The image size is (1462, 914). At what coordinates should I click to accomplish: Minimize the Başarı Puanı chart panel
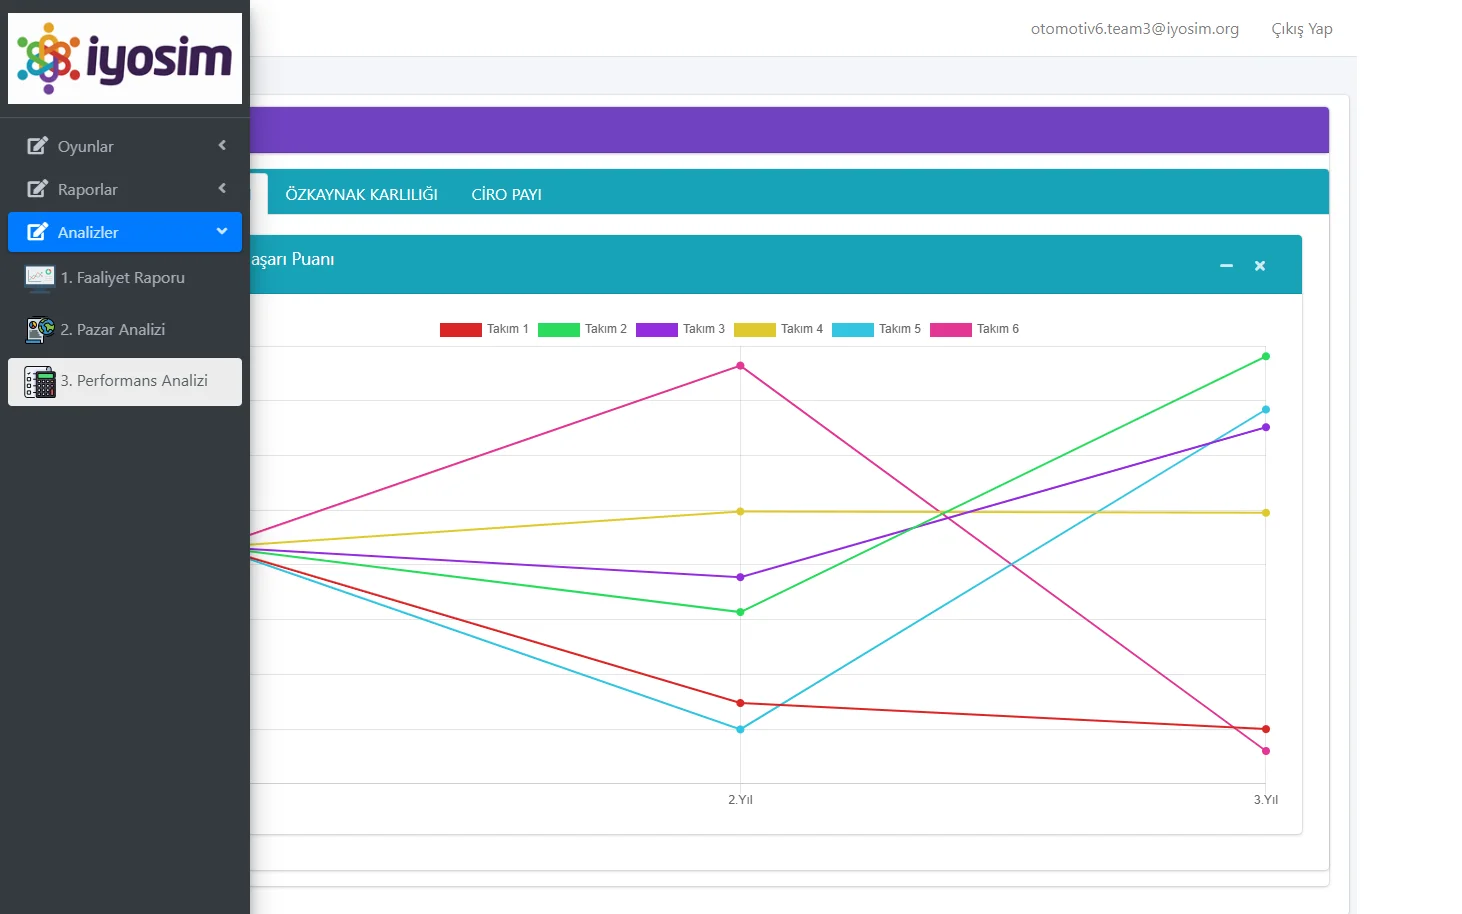[x=1226, y=266]
